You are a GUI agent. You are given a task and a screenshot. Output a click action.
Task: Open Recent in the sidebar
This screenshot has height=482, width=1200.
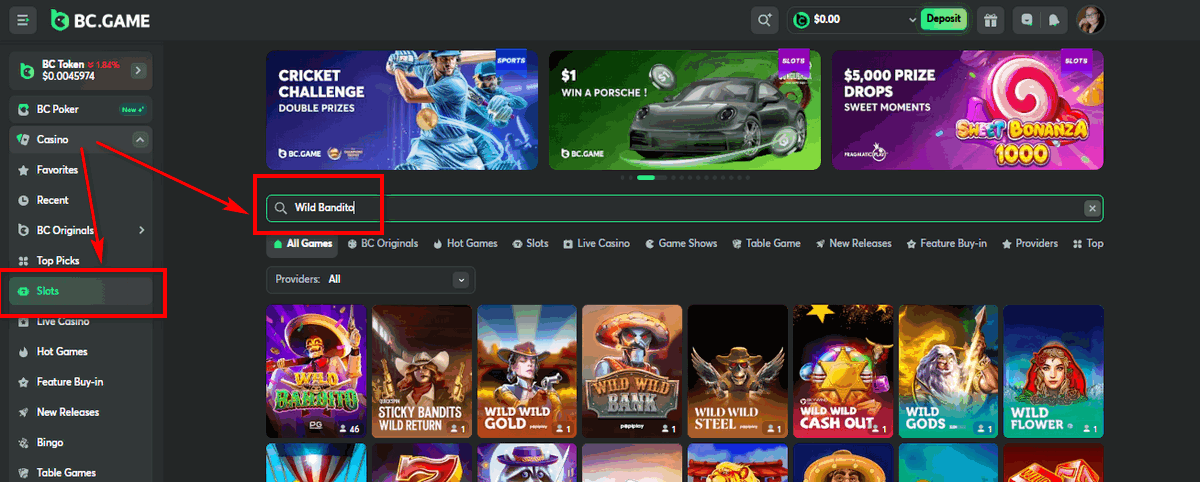[80, 200]
